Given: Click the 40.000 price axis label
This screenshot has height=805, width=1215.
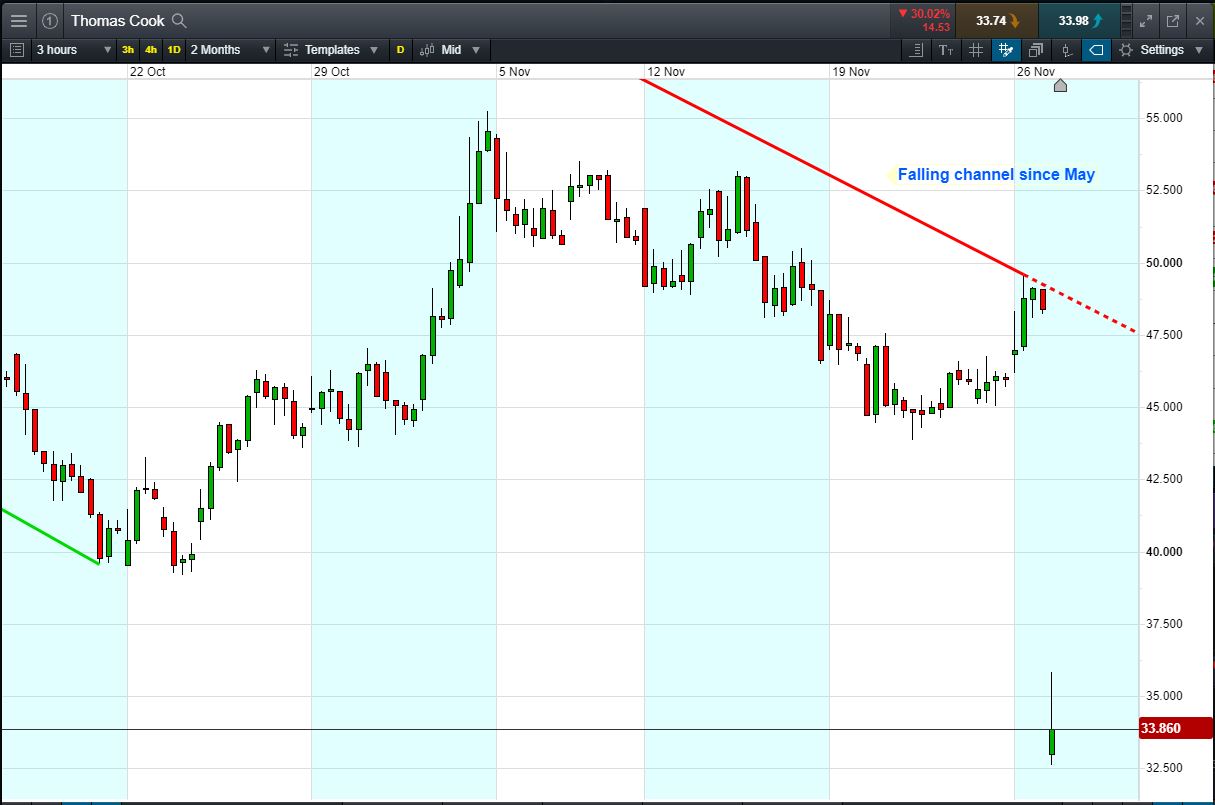Looking at the screenshot, I should click(1164, 551).
